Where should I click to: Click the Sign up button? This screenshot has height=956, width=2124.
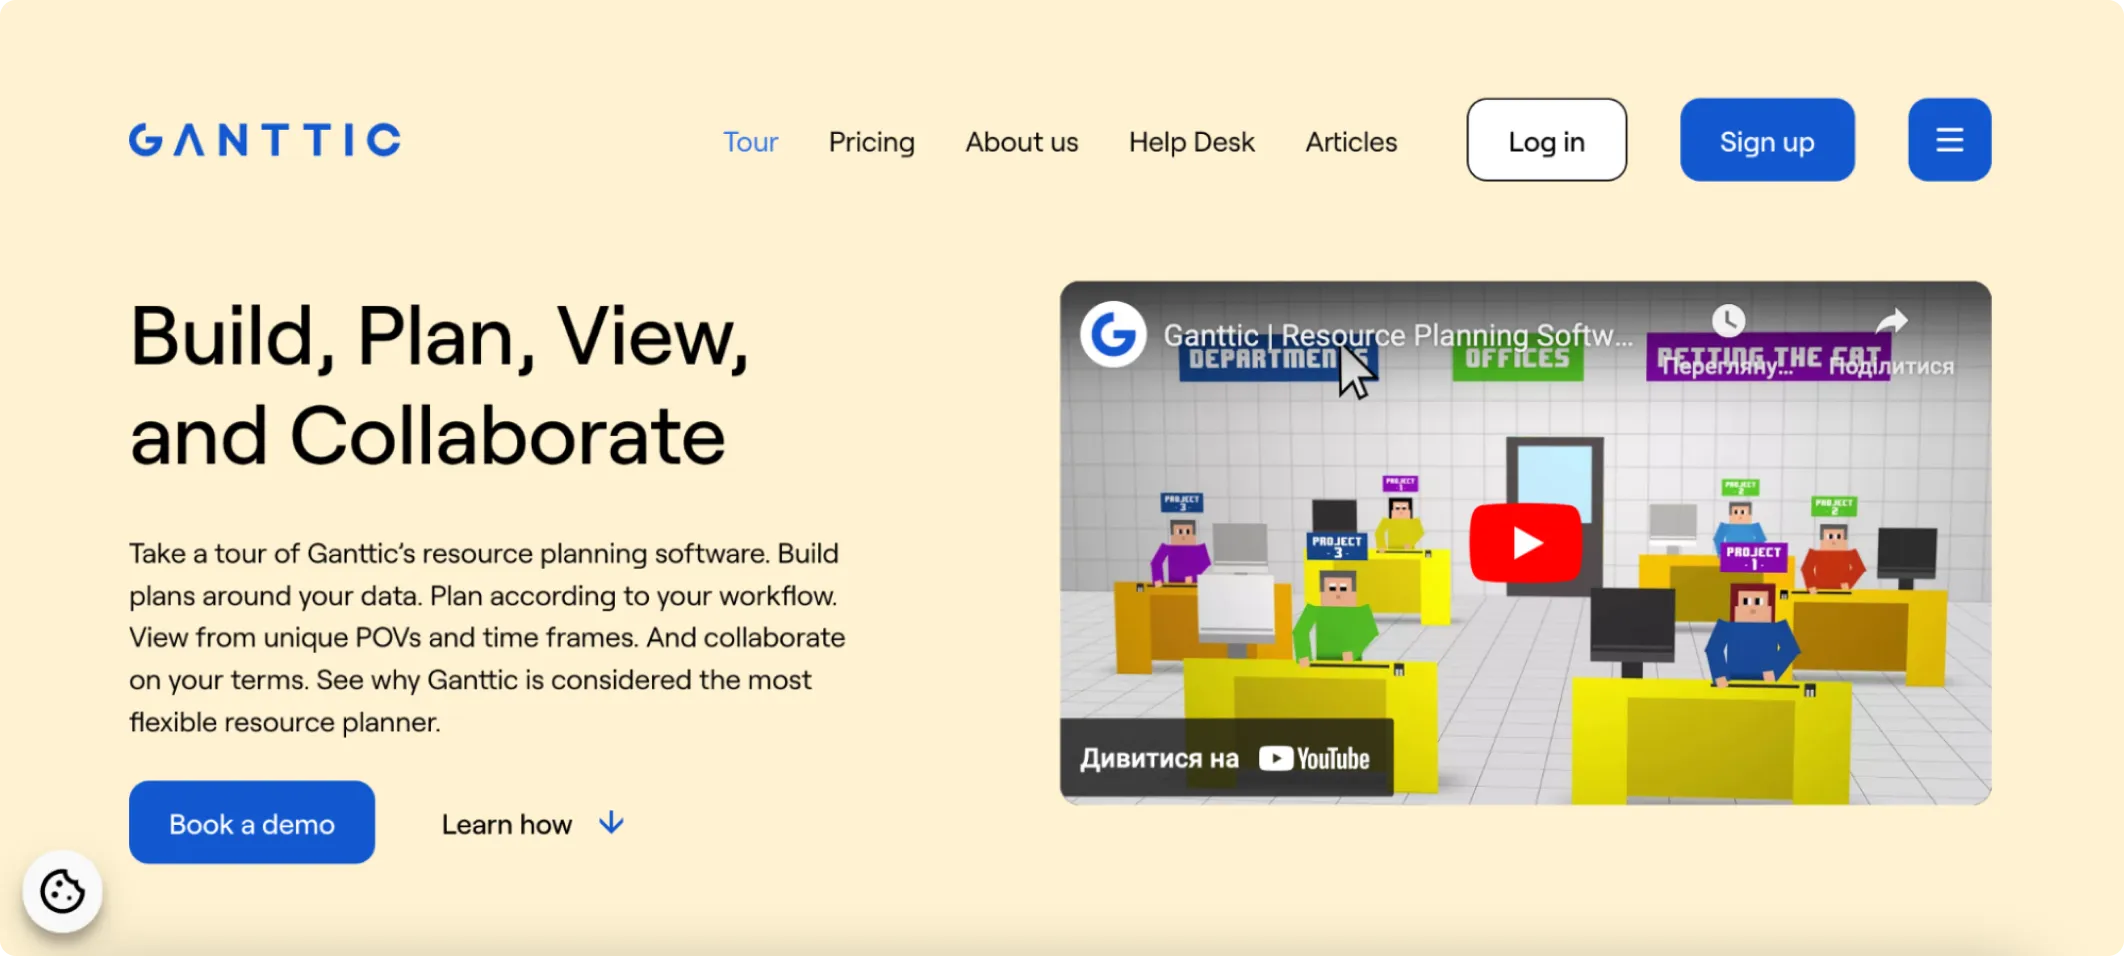[x=1767, y=140]
